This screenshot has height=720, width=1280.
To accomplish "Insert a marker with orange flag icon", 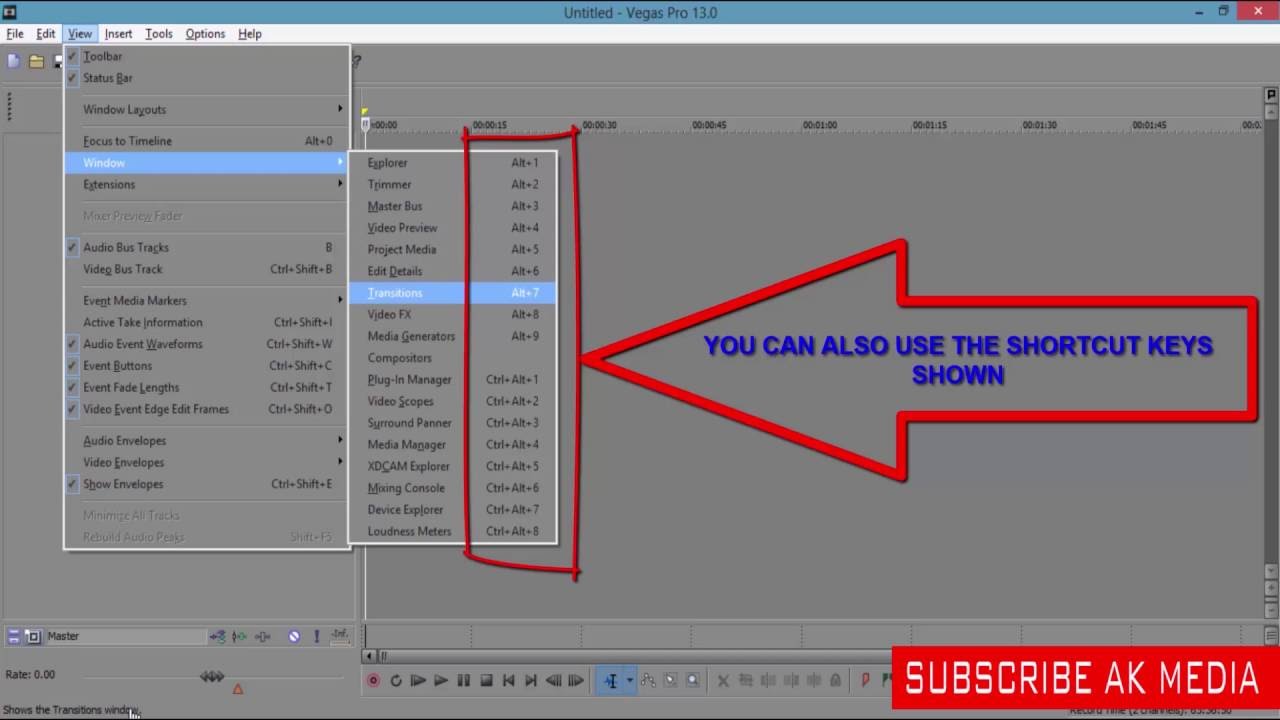I will pos(866,681).
